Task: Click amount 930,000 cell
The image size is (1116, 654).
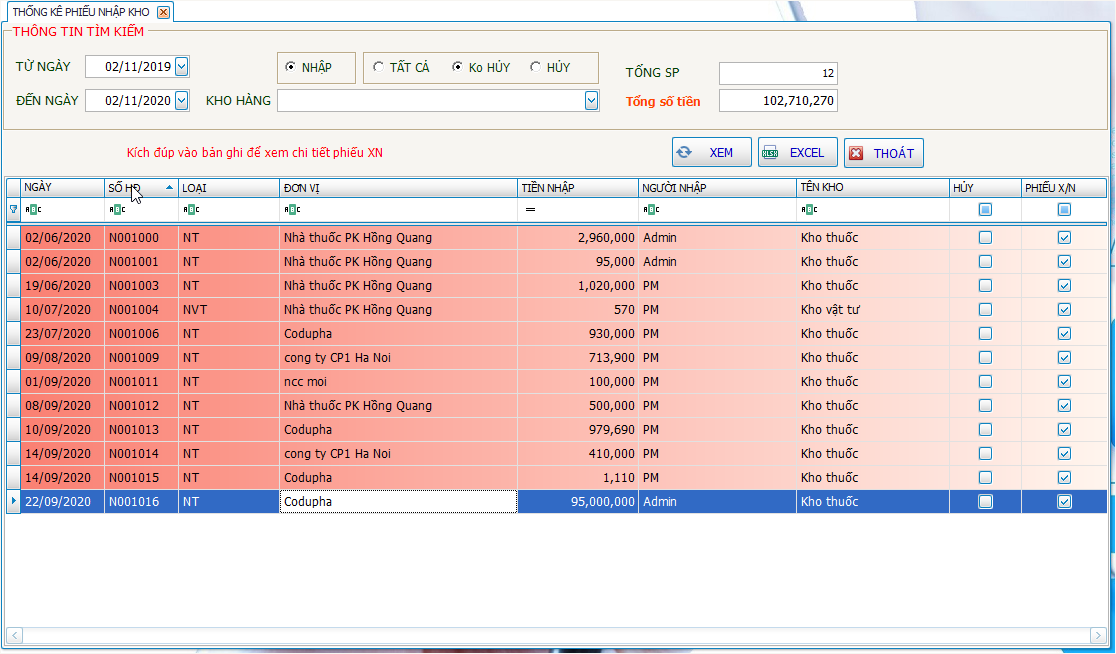Action: point(577,334)
